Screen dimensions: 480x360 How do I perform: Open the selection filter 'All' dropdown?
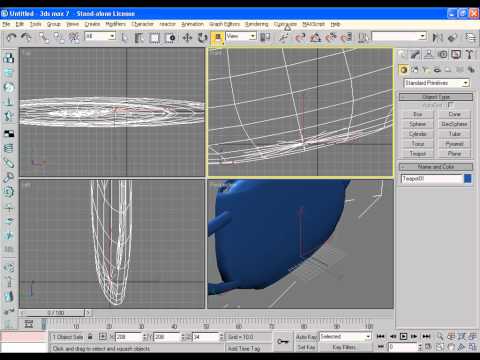pyautogui.click(x=100, y=36)
